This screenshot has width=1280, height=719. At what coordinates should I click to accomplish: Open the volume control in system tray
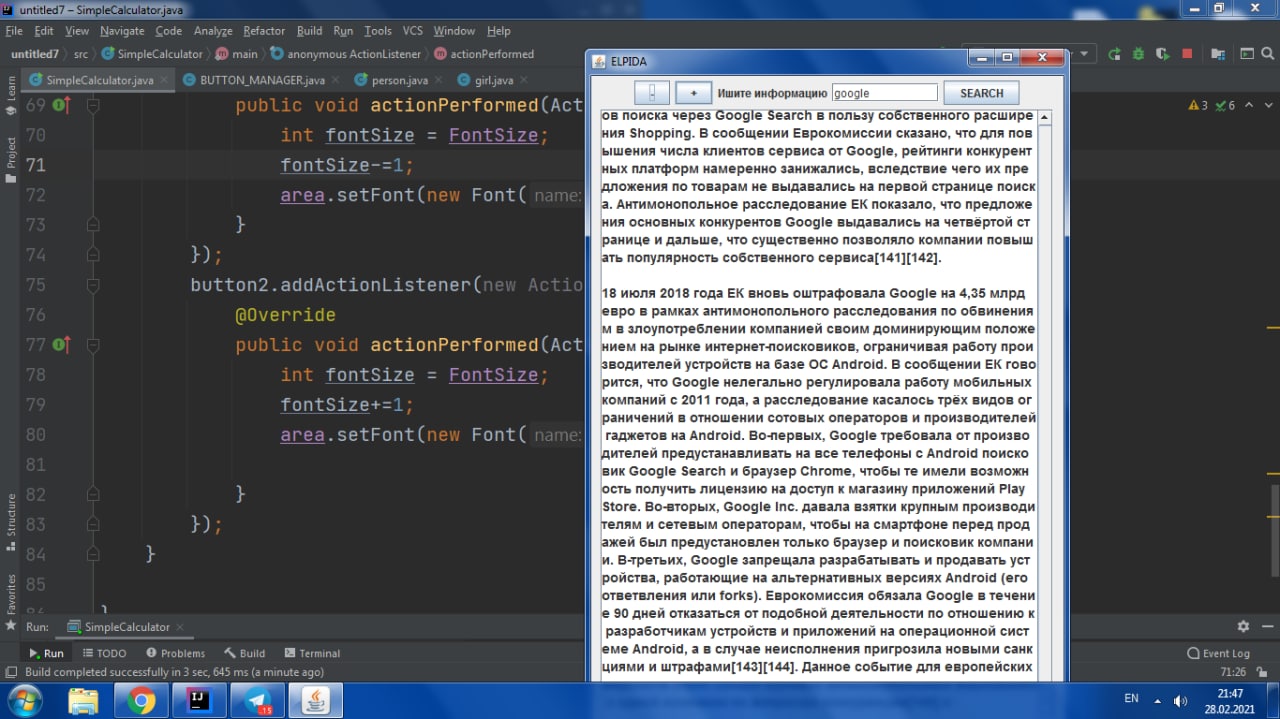[x=1180, y=701]
